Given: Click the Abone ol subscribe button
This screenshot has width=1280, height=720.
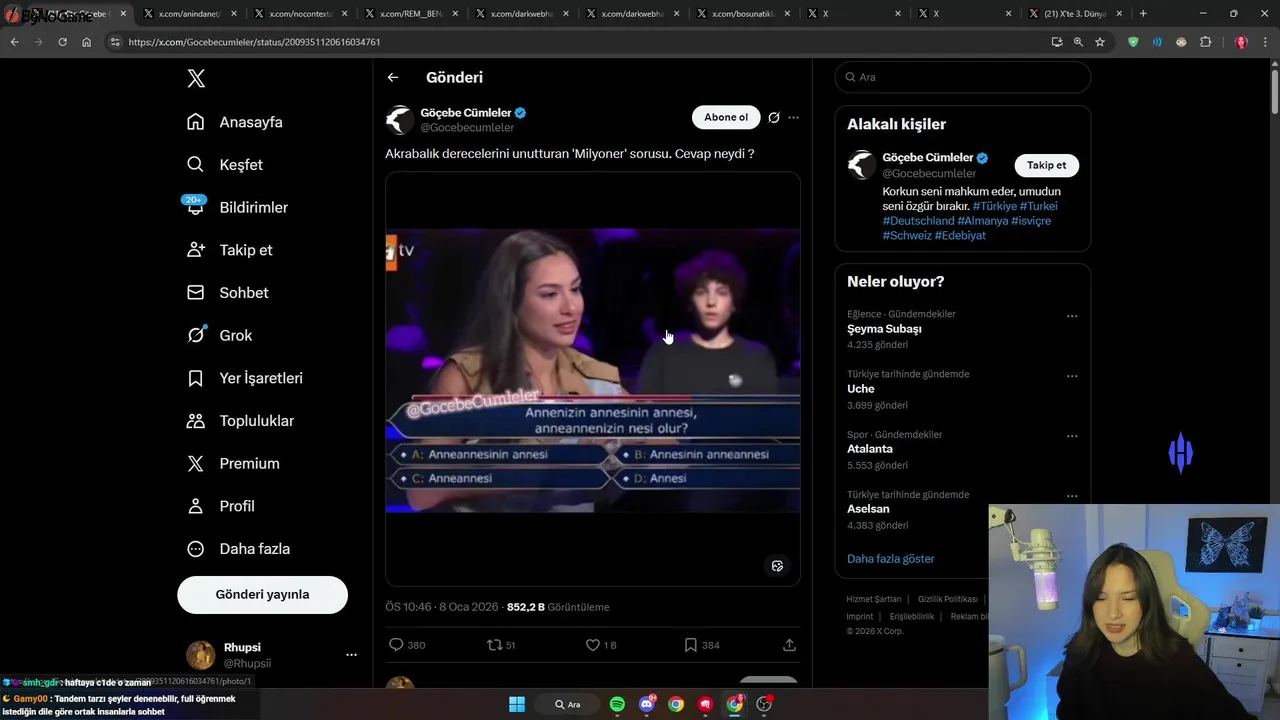Looking at the screenshot, I should [726, 118].
